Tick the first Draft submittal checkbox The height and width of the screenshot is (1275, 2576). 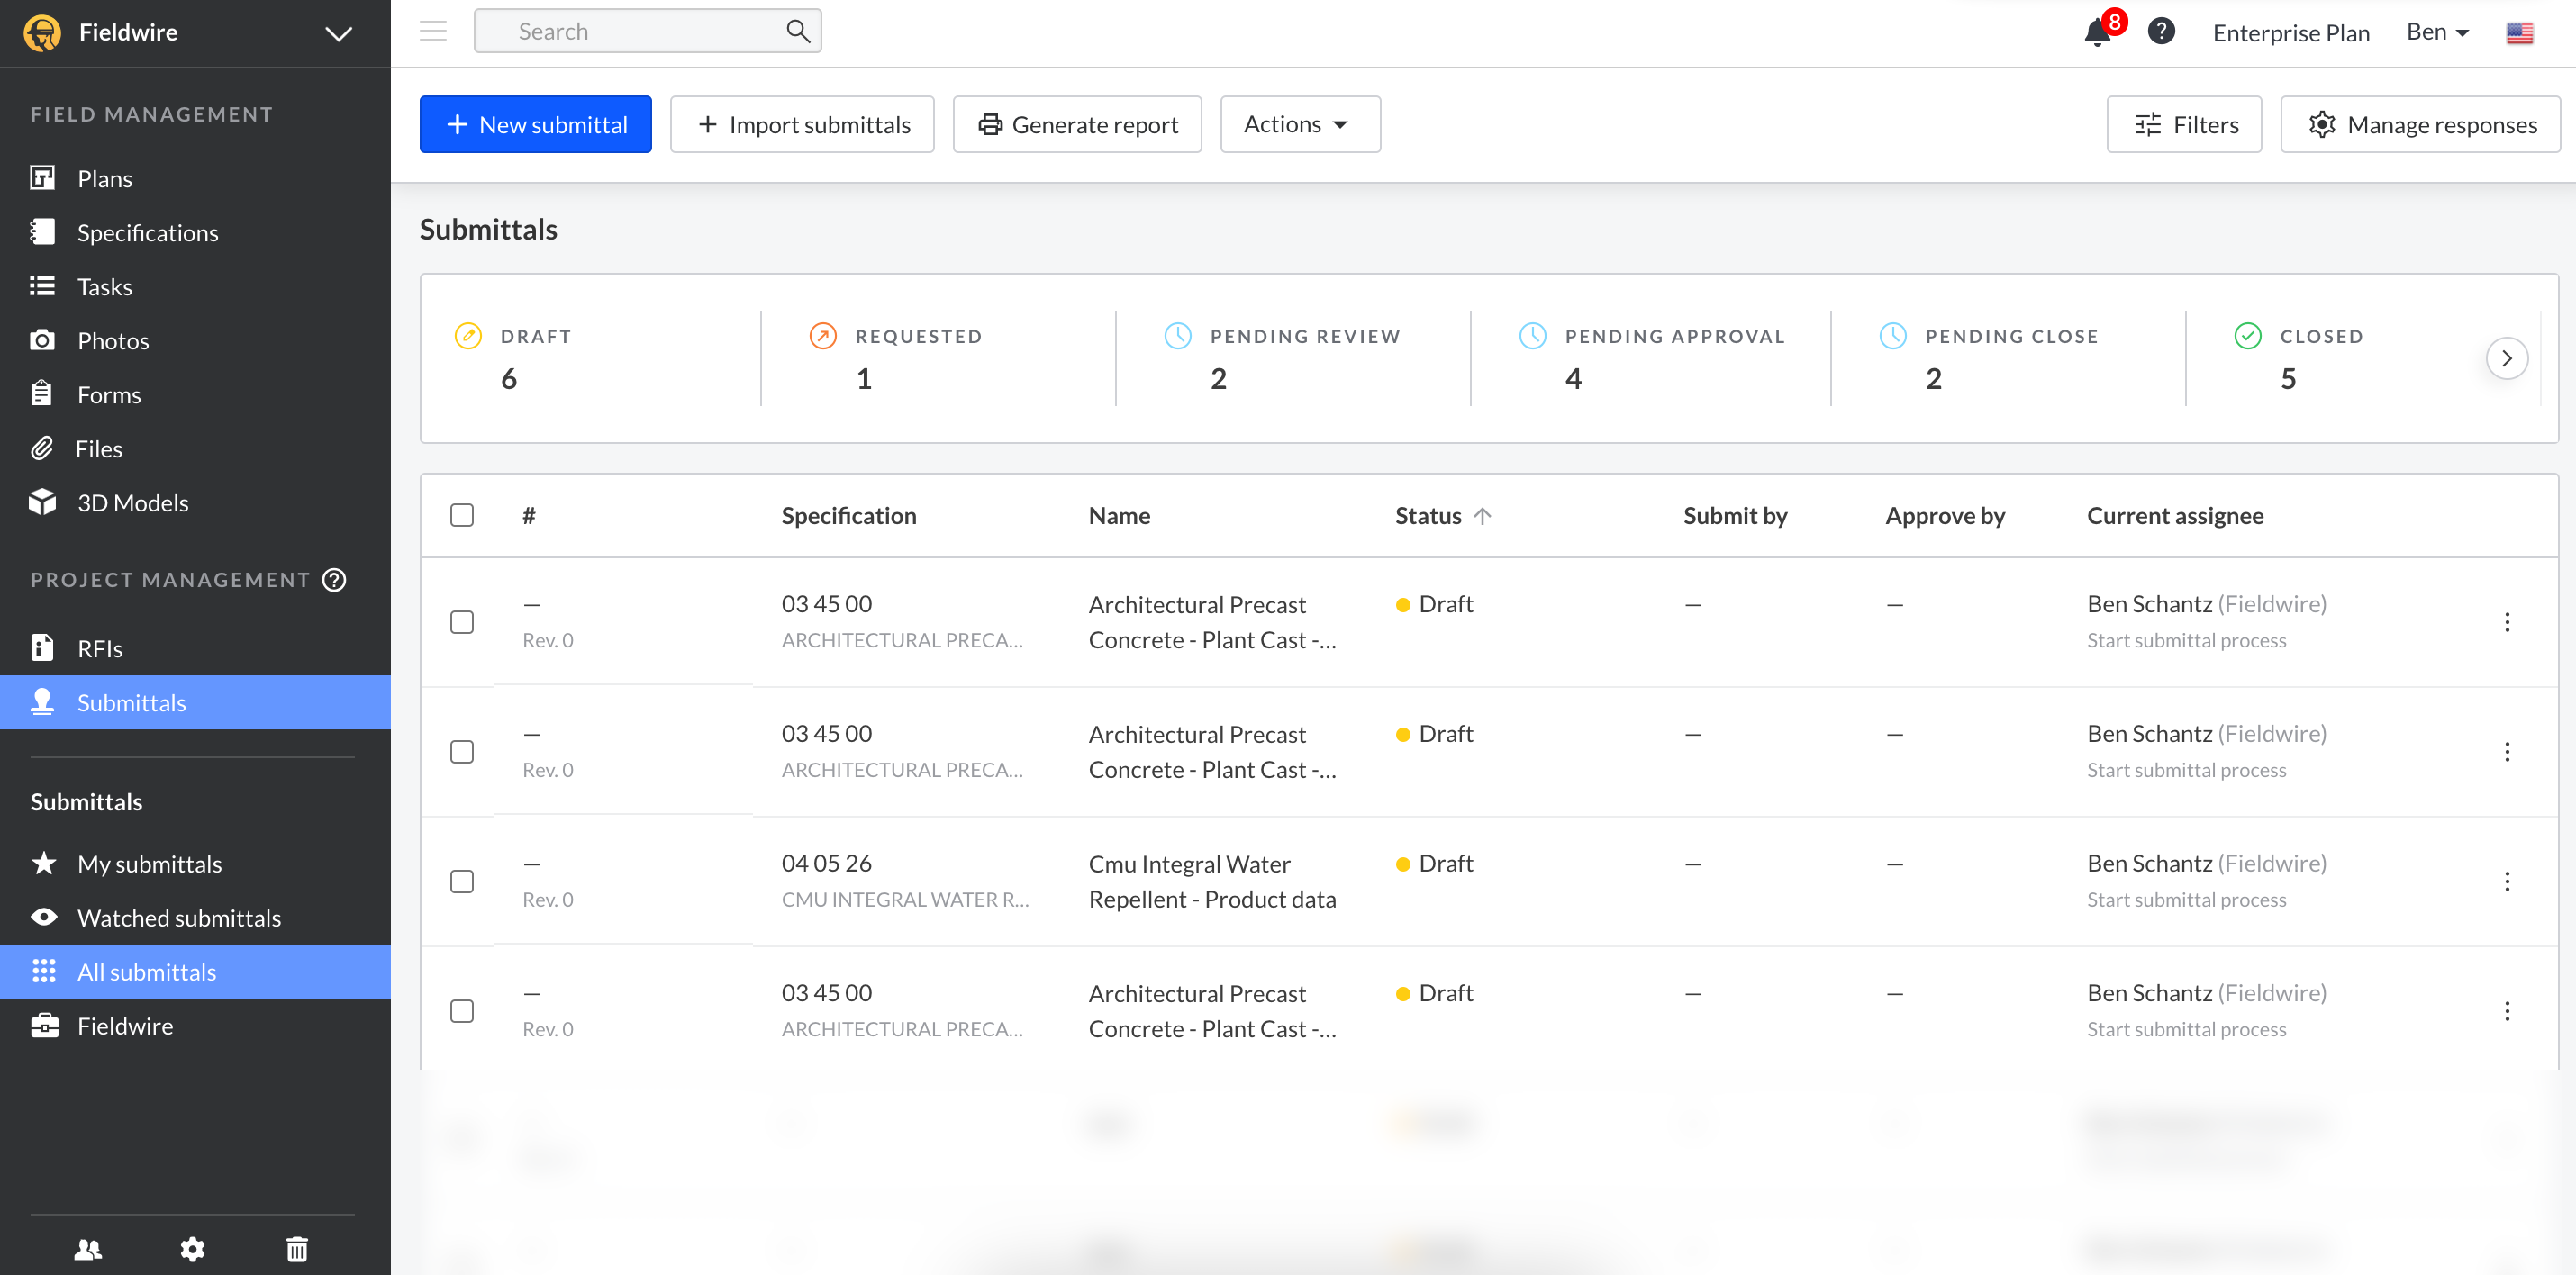tap(462, 622)
